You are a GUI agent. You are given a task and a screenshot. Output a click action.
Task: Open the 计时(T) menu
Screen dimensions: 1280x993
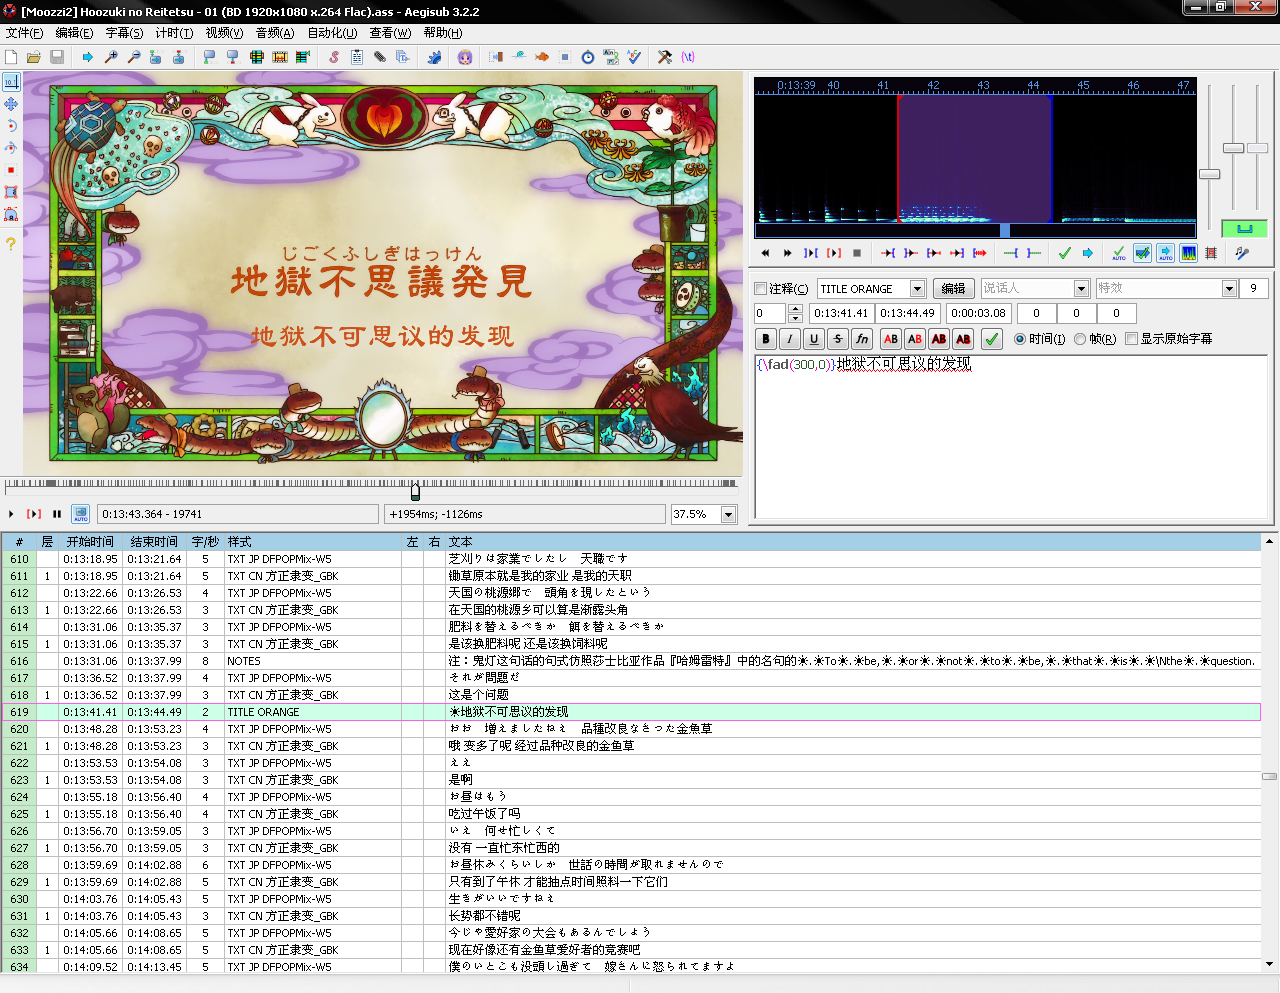pyautogui.click(x=174, y=33)
